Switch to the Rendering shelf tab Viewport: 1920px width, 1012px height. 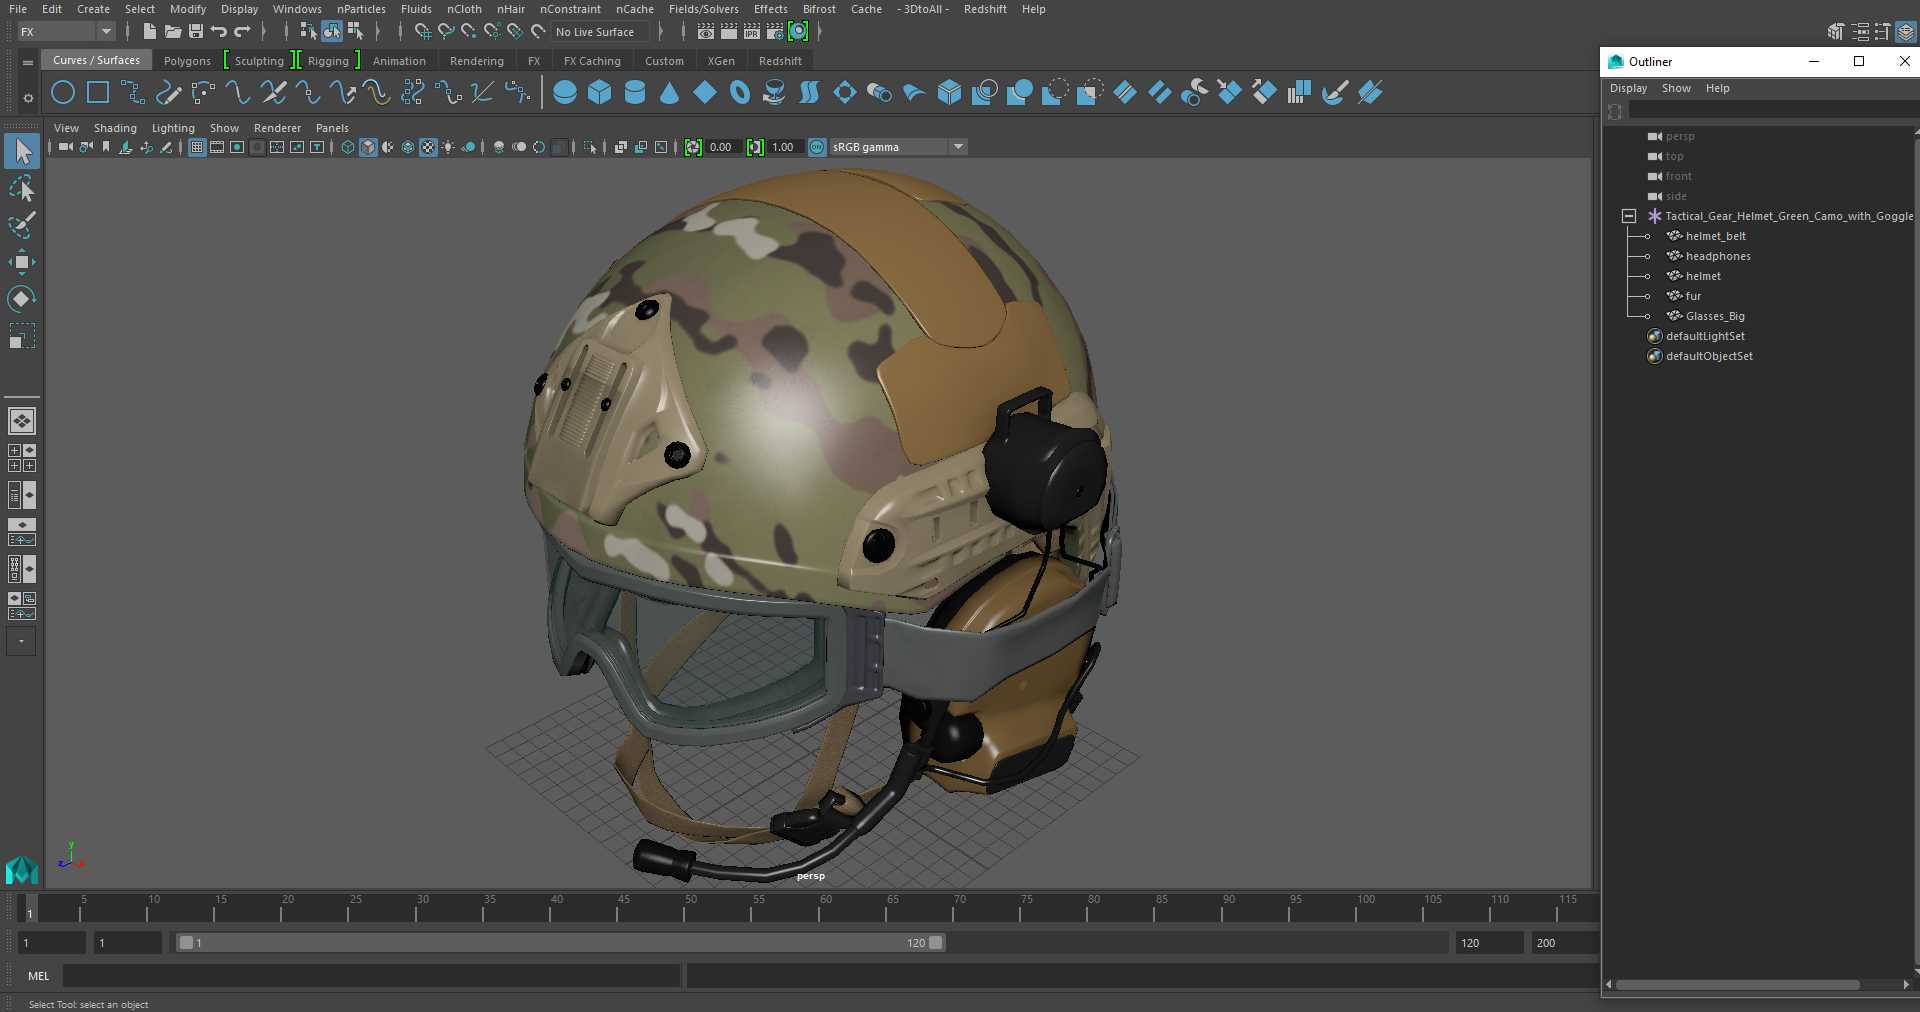(x=477, y=61)
